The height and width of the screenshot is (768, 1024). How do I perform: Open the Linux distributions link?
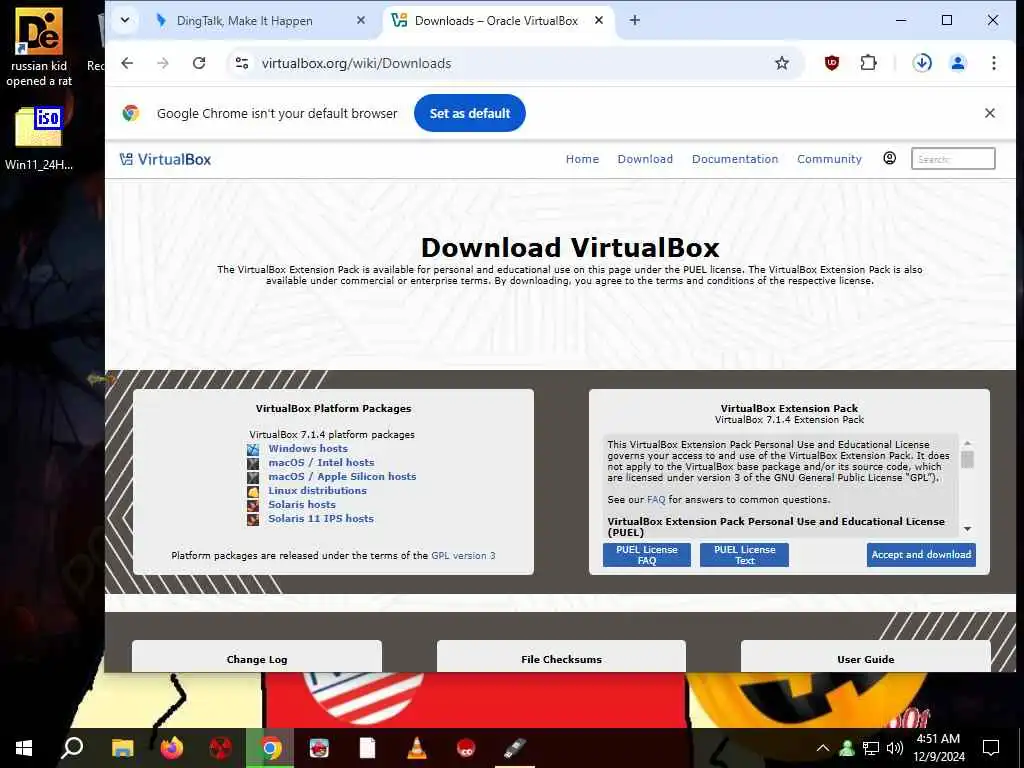(317, 490)
